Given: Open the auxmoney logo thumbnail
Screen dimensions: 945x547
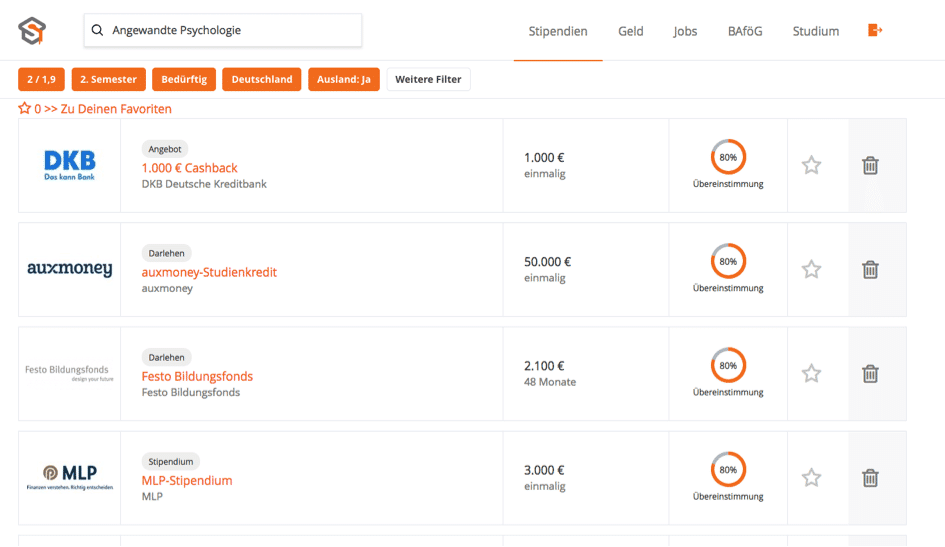Looking at the screenshot, I should click(69, 269).
